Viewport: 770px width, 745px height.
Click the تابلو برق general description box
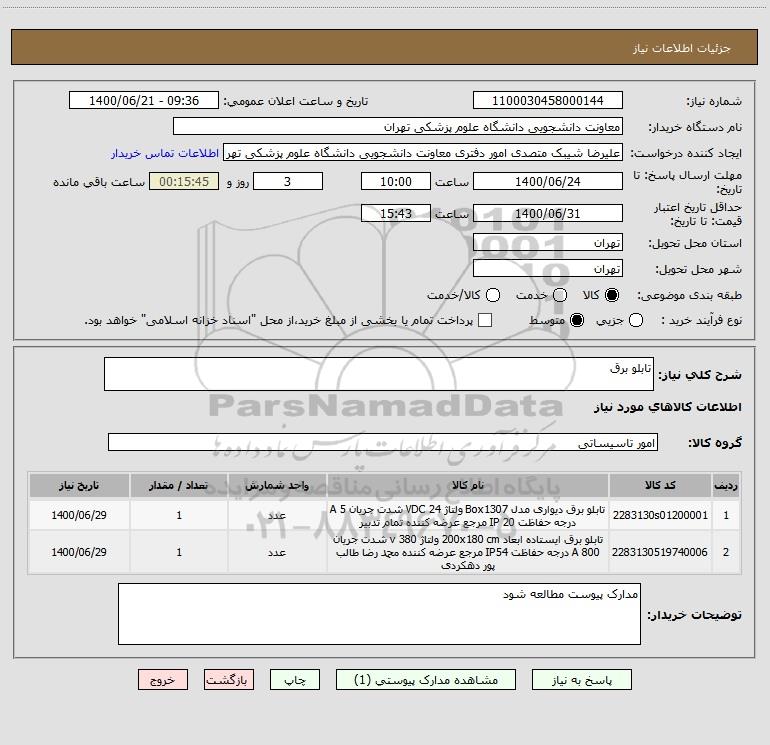(379, 374)
